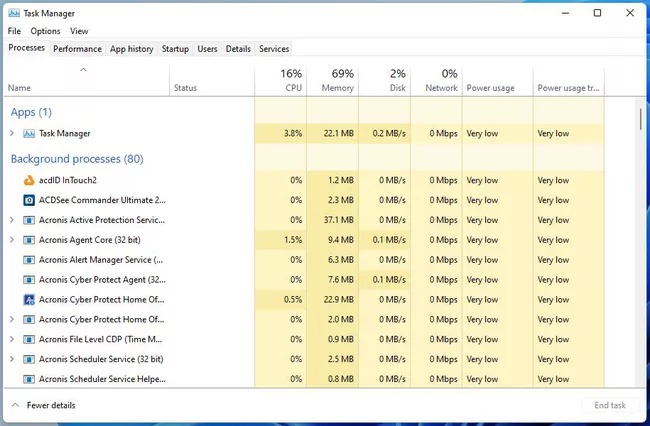Expand Acronis Agent Core (32 bit) row
The width and height of the screenshot is (650, 426).
pos(12,240)
